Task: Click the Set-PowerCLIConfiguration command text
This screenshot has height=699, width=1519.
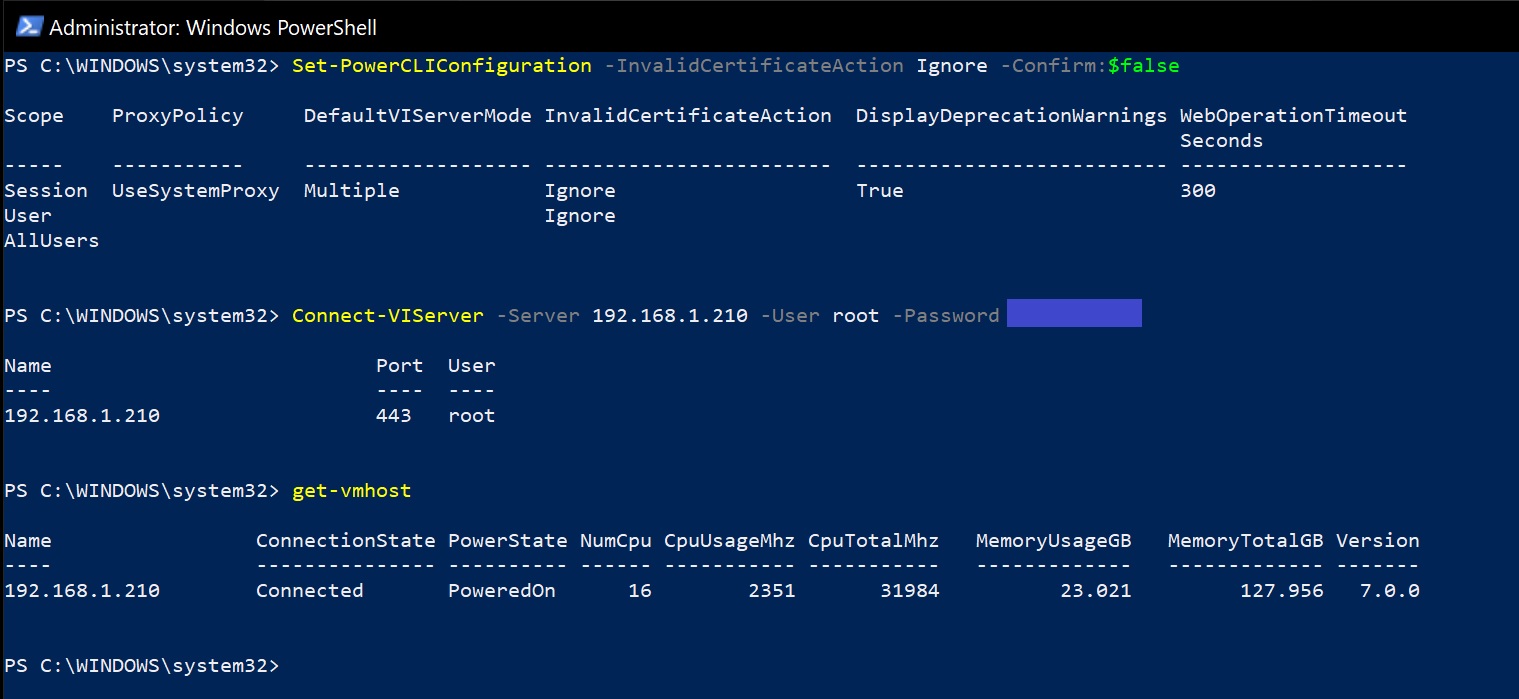Action: pyautogui.click(x=442, y=66)
